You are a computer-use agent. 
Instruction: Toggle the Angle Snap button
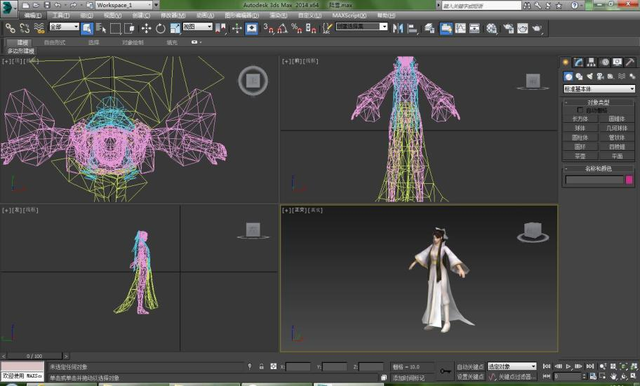(282, 28)
